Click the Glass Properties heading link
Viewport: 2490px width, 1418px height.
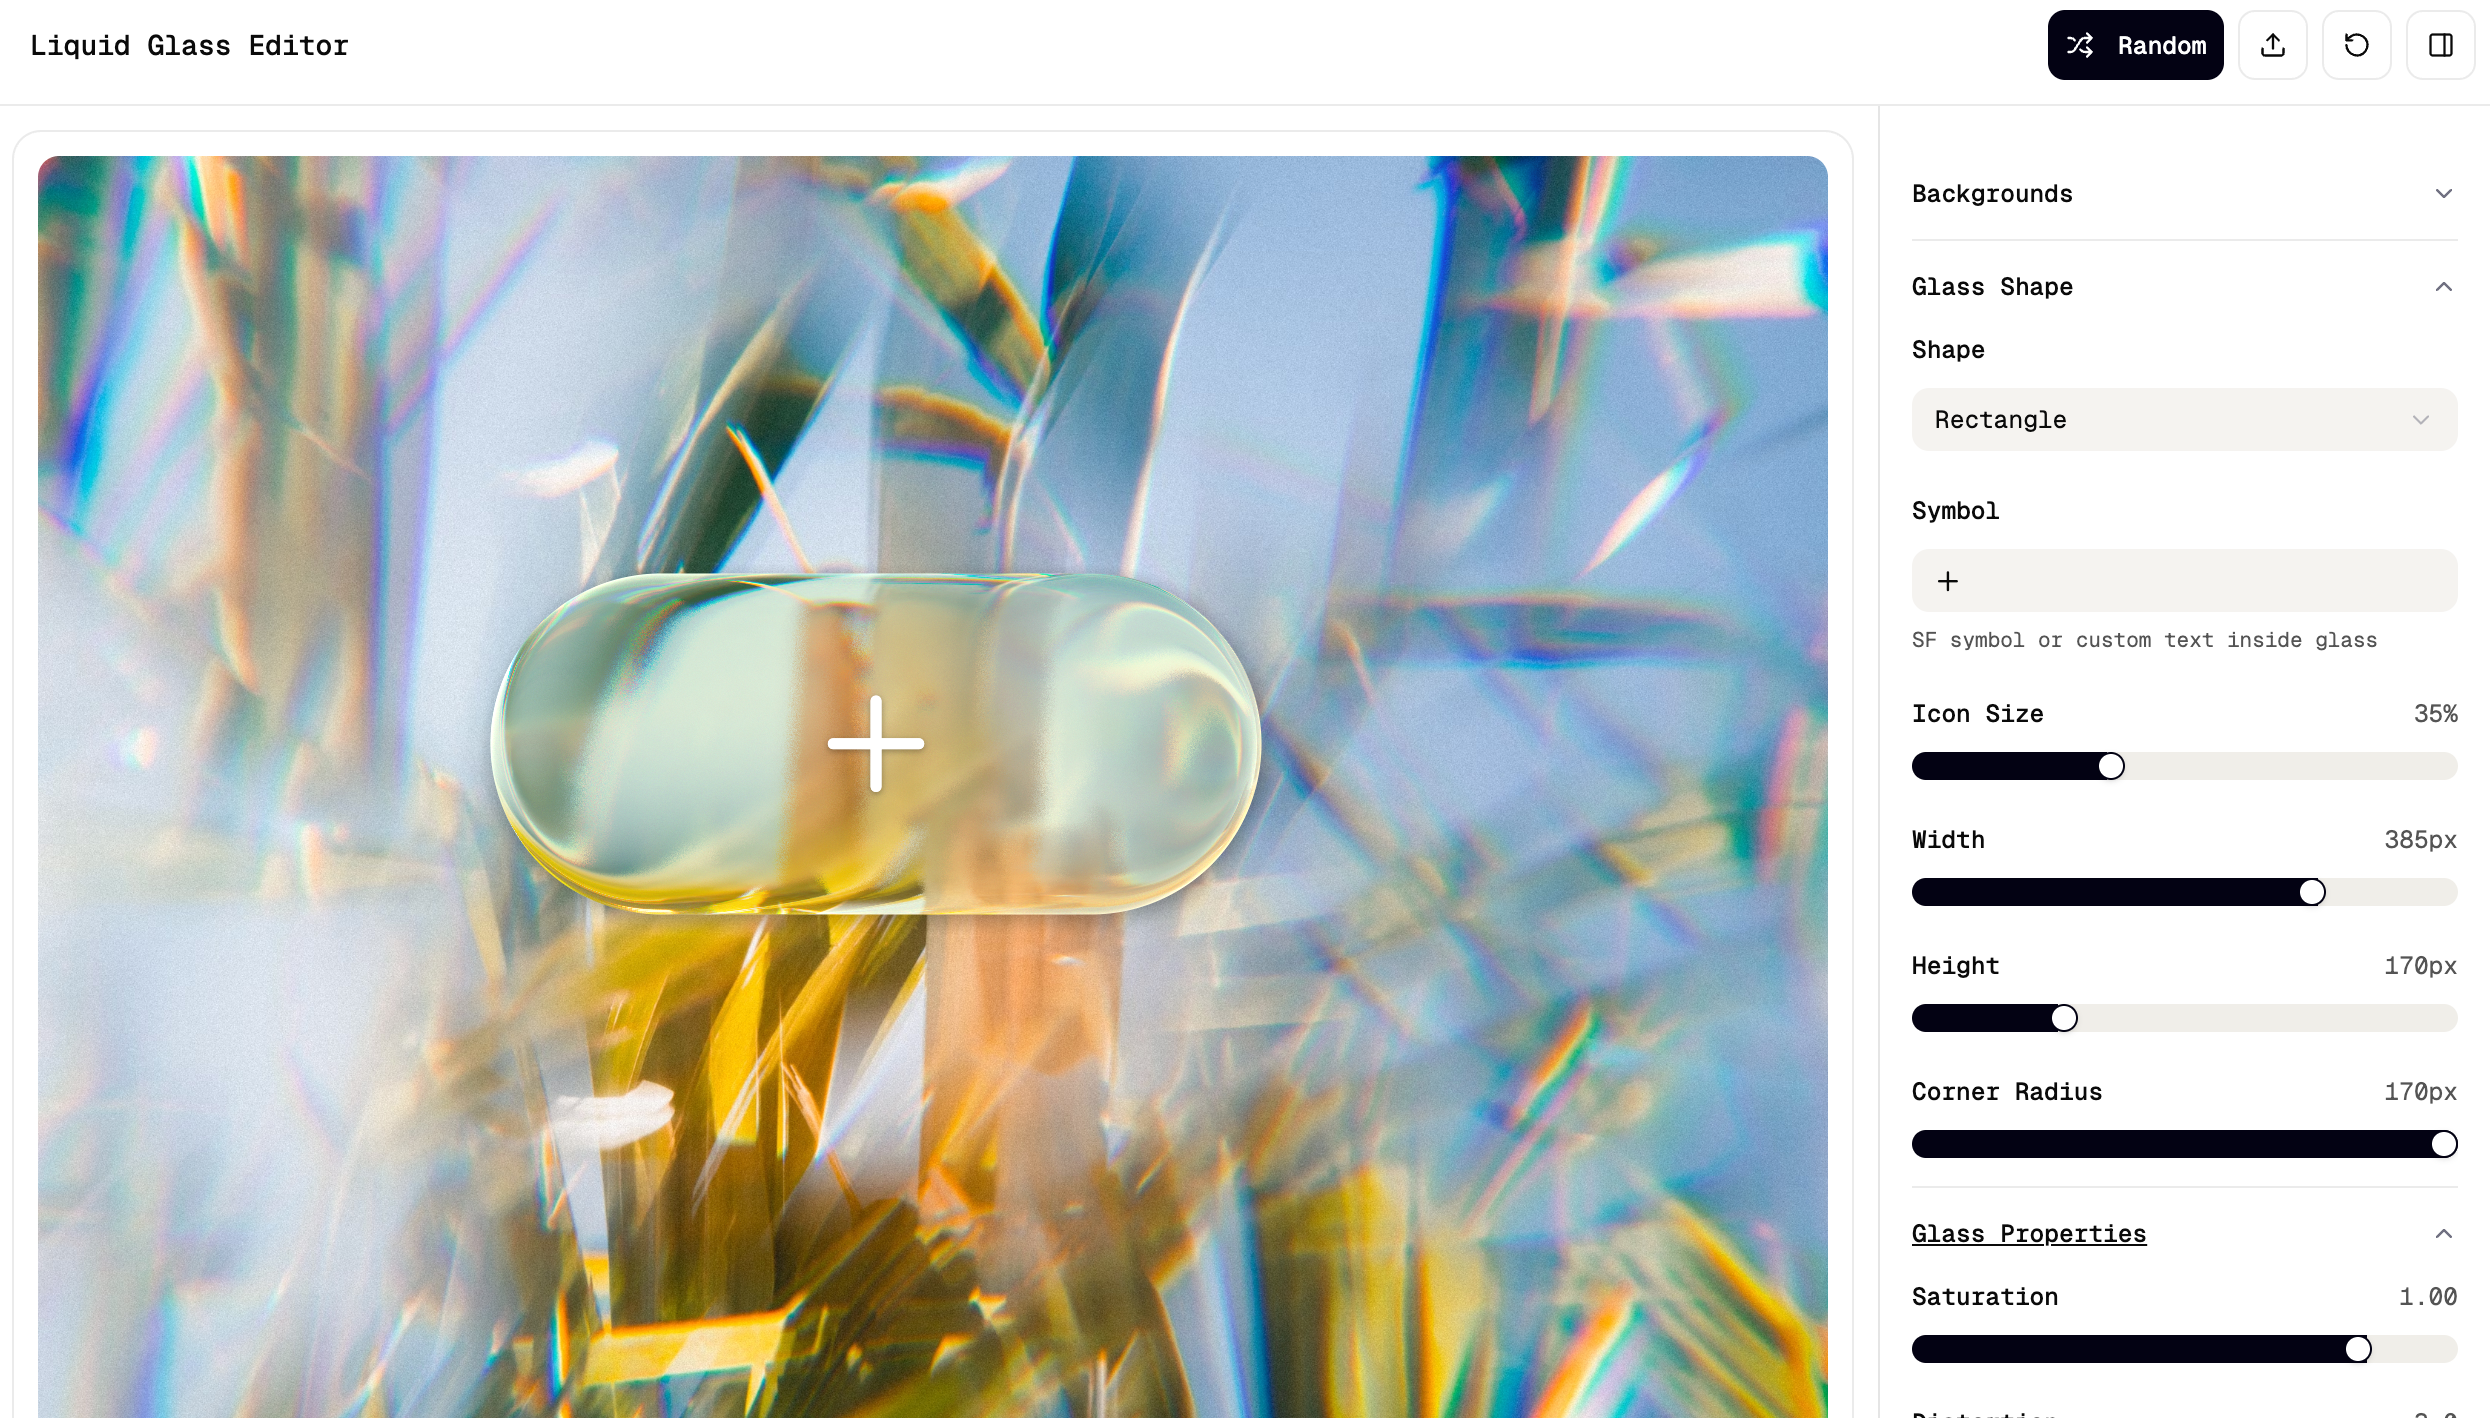(2029, 1234)
